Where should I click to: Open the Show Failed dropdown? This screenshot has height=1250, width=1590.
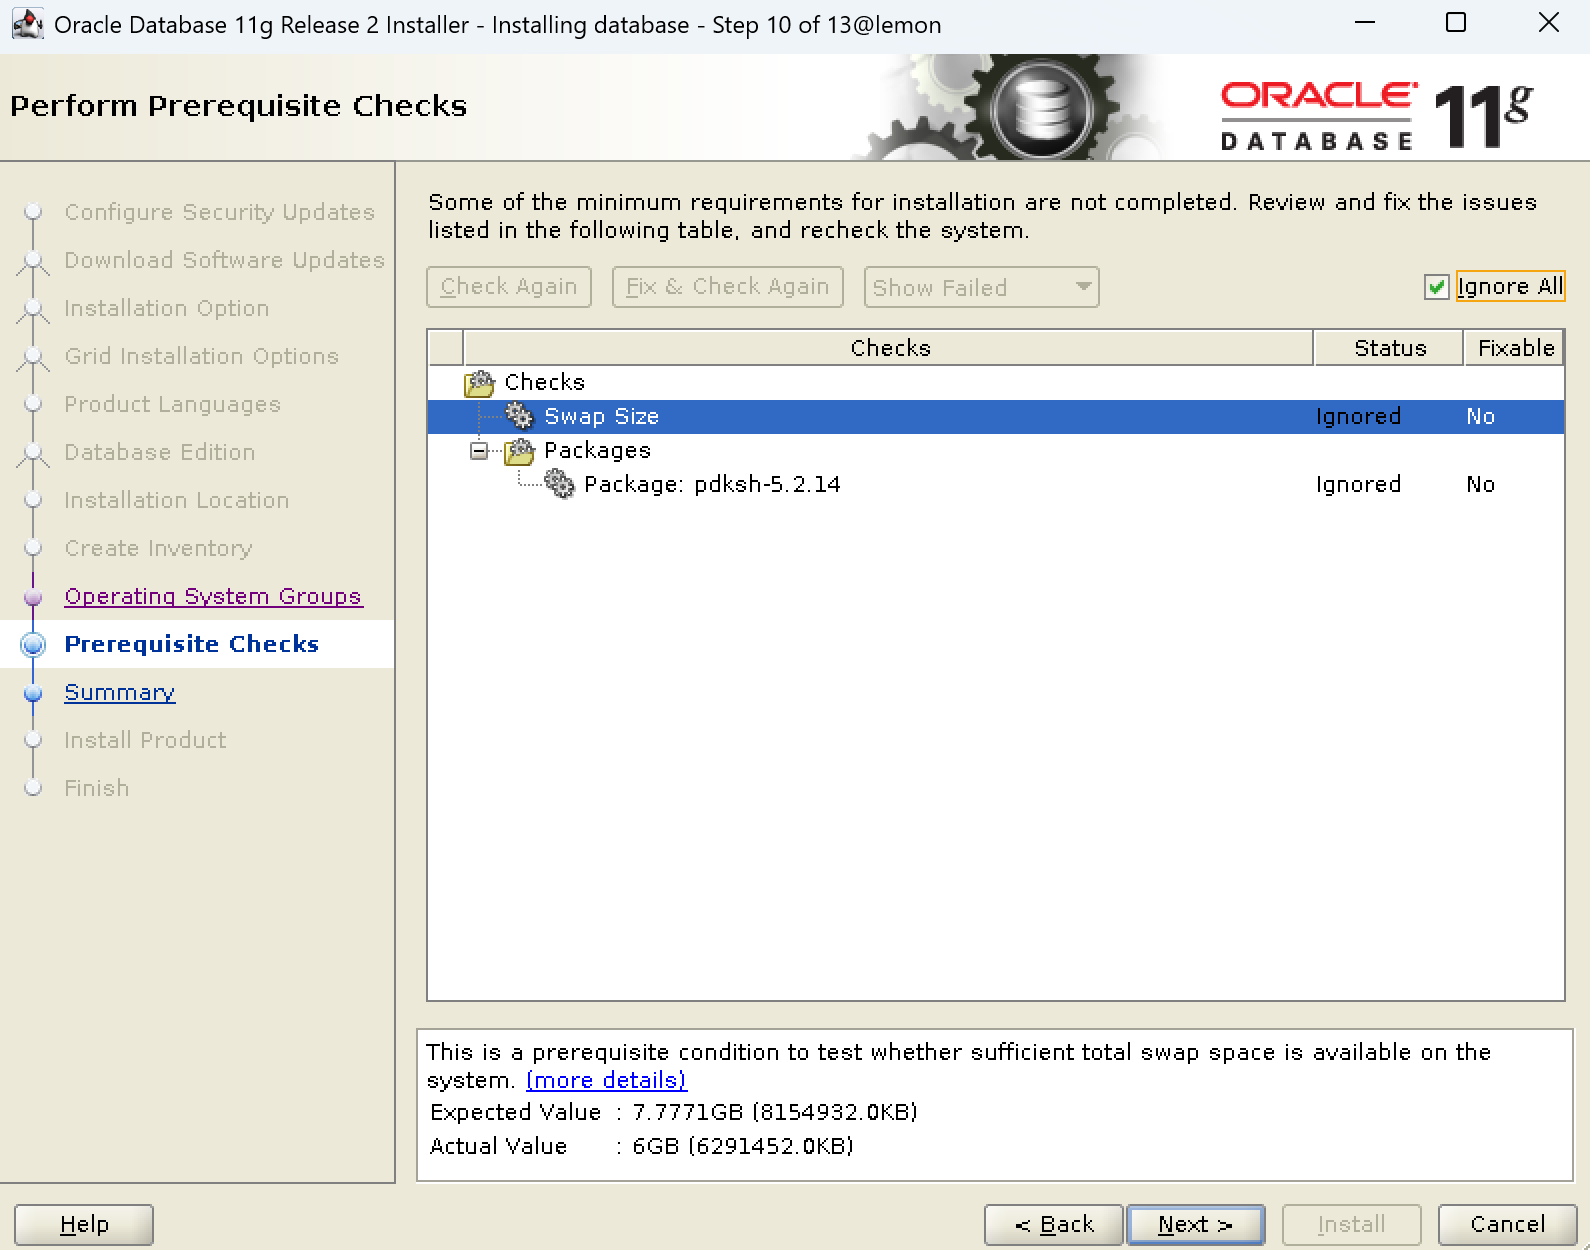pyautogui.click(x=982, y=287)
